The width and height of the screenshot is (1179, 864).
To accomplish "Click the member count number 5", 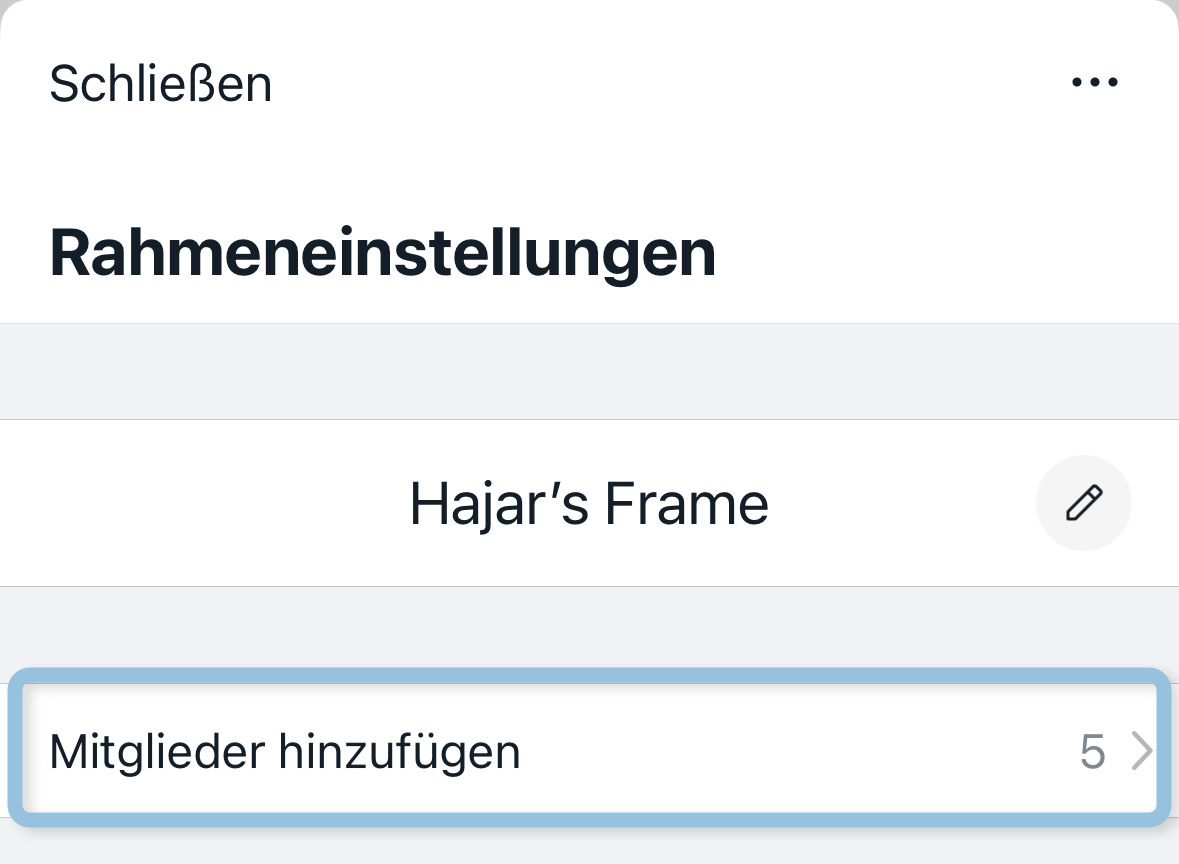I will pyautogui.click(x=1093, y=751).
